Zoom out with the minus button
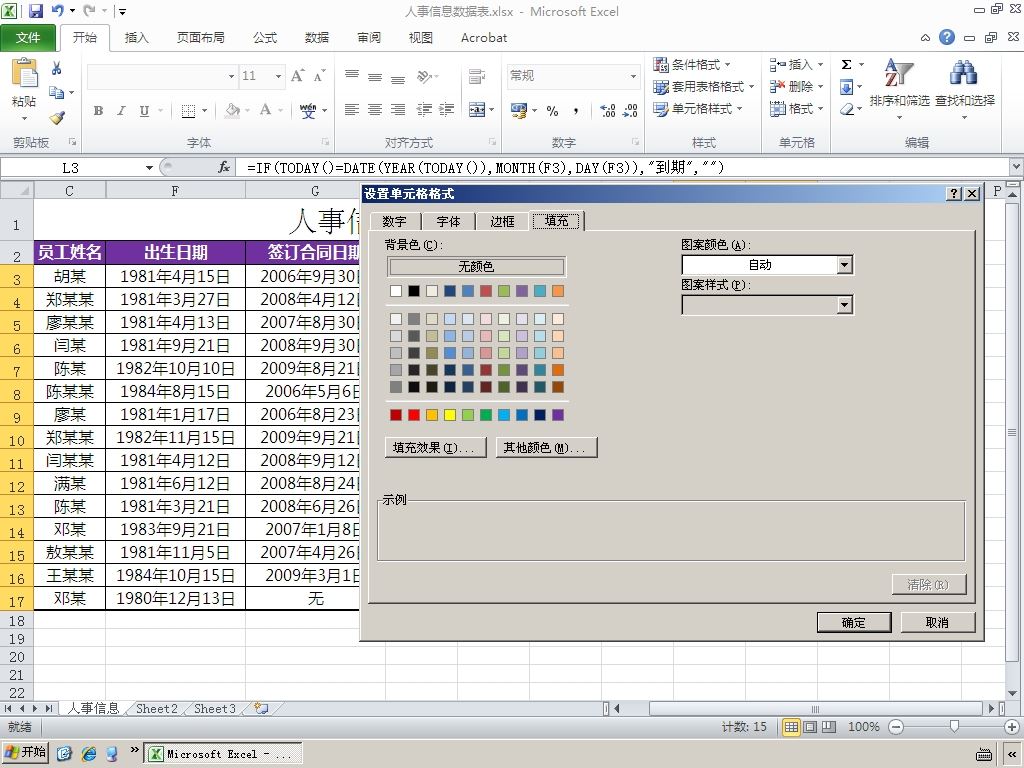 (x=896, y=727)
